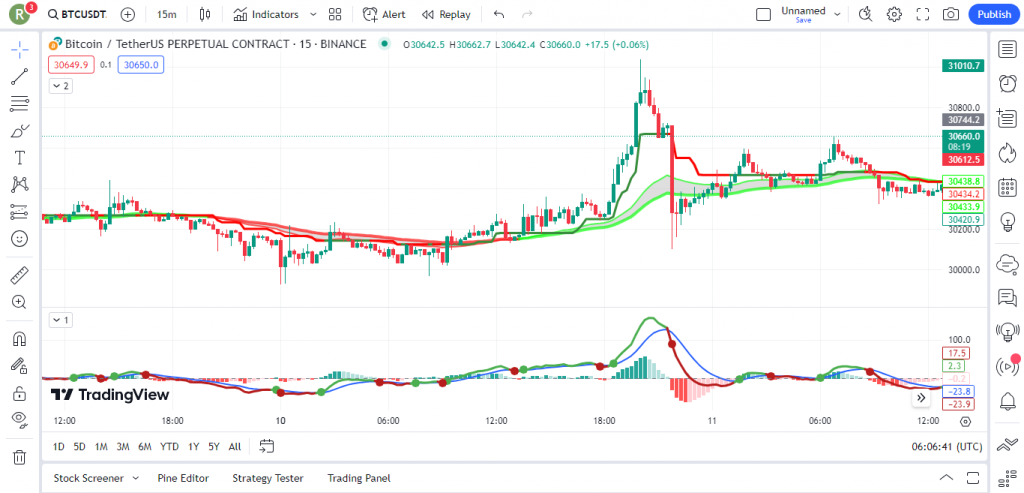Expand the favorite indicators dropdown arrow
1024x493 pixels.
[x=313, y=14]
